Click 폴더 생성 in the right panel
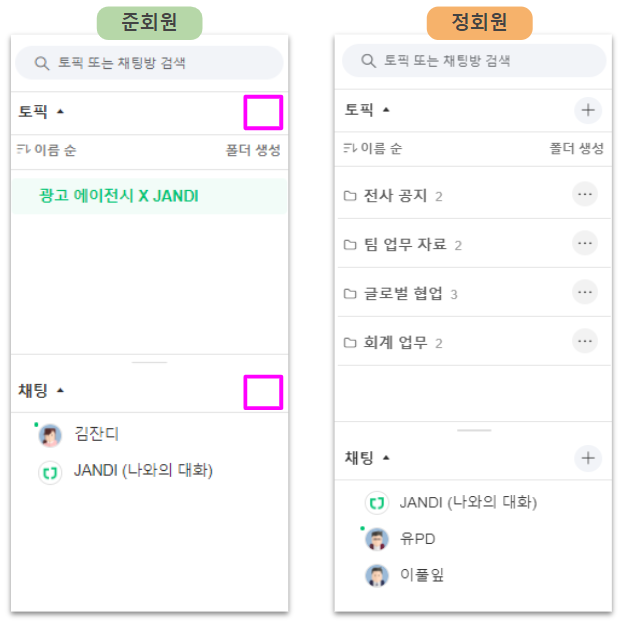The image size is (622, 623). tap(577, 149)
